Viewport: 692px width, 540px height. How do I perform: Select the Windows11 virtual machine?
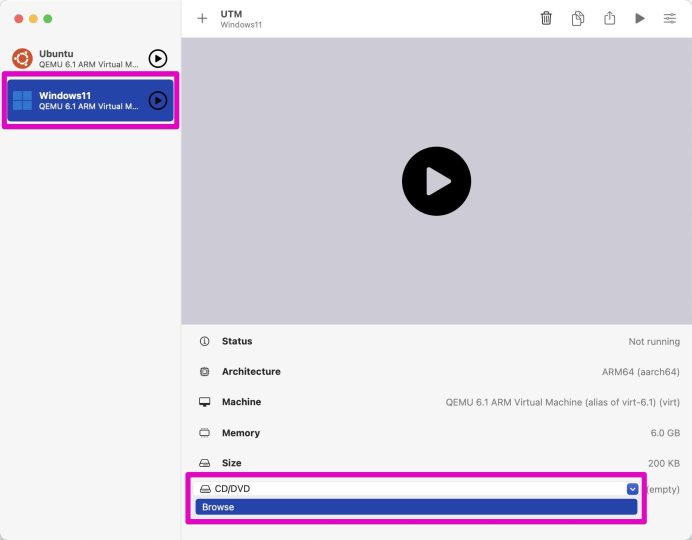pos(90,101)
